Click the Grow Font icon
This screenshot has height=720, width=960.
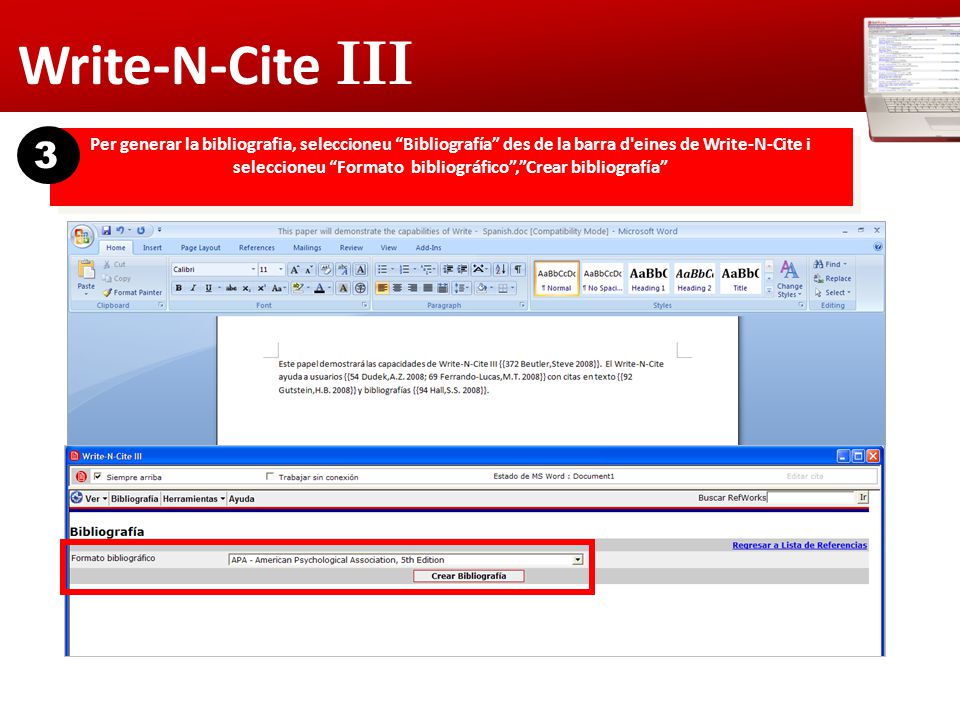click(x=294, y=269)
